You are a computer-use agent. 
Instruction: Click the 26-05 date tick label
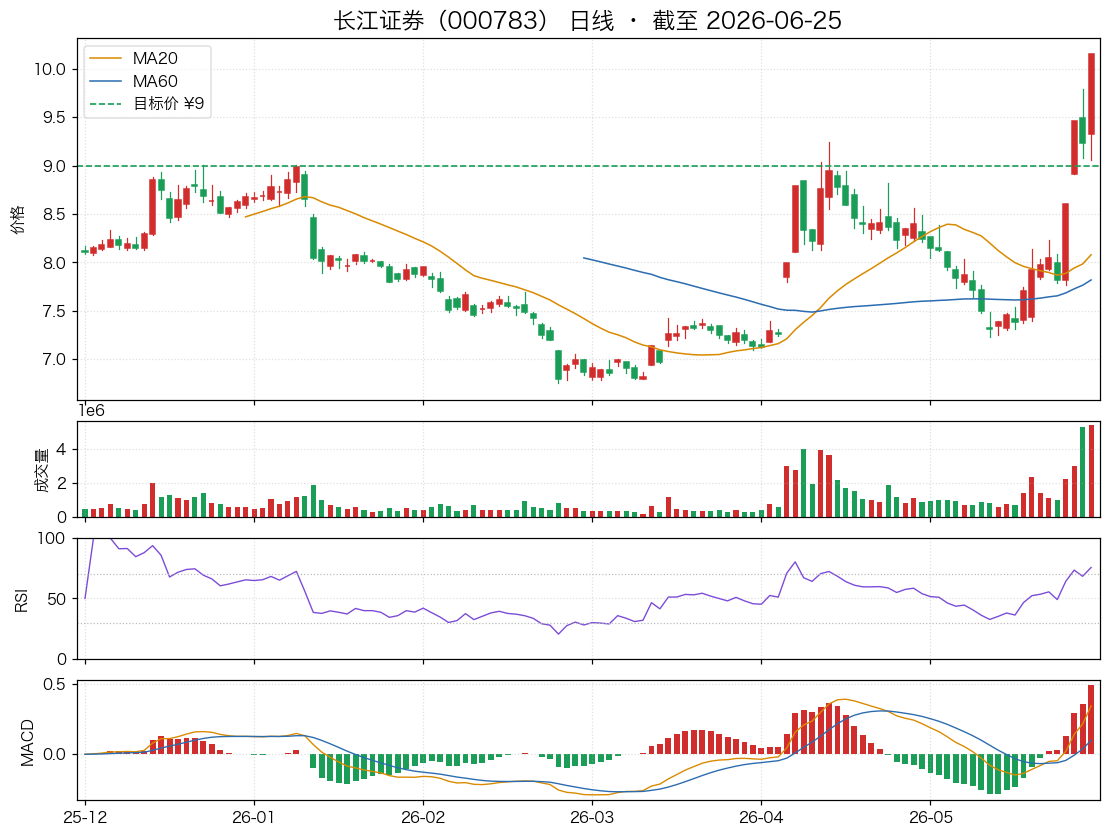point(930,817)
